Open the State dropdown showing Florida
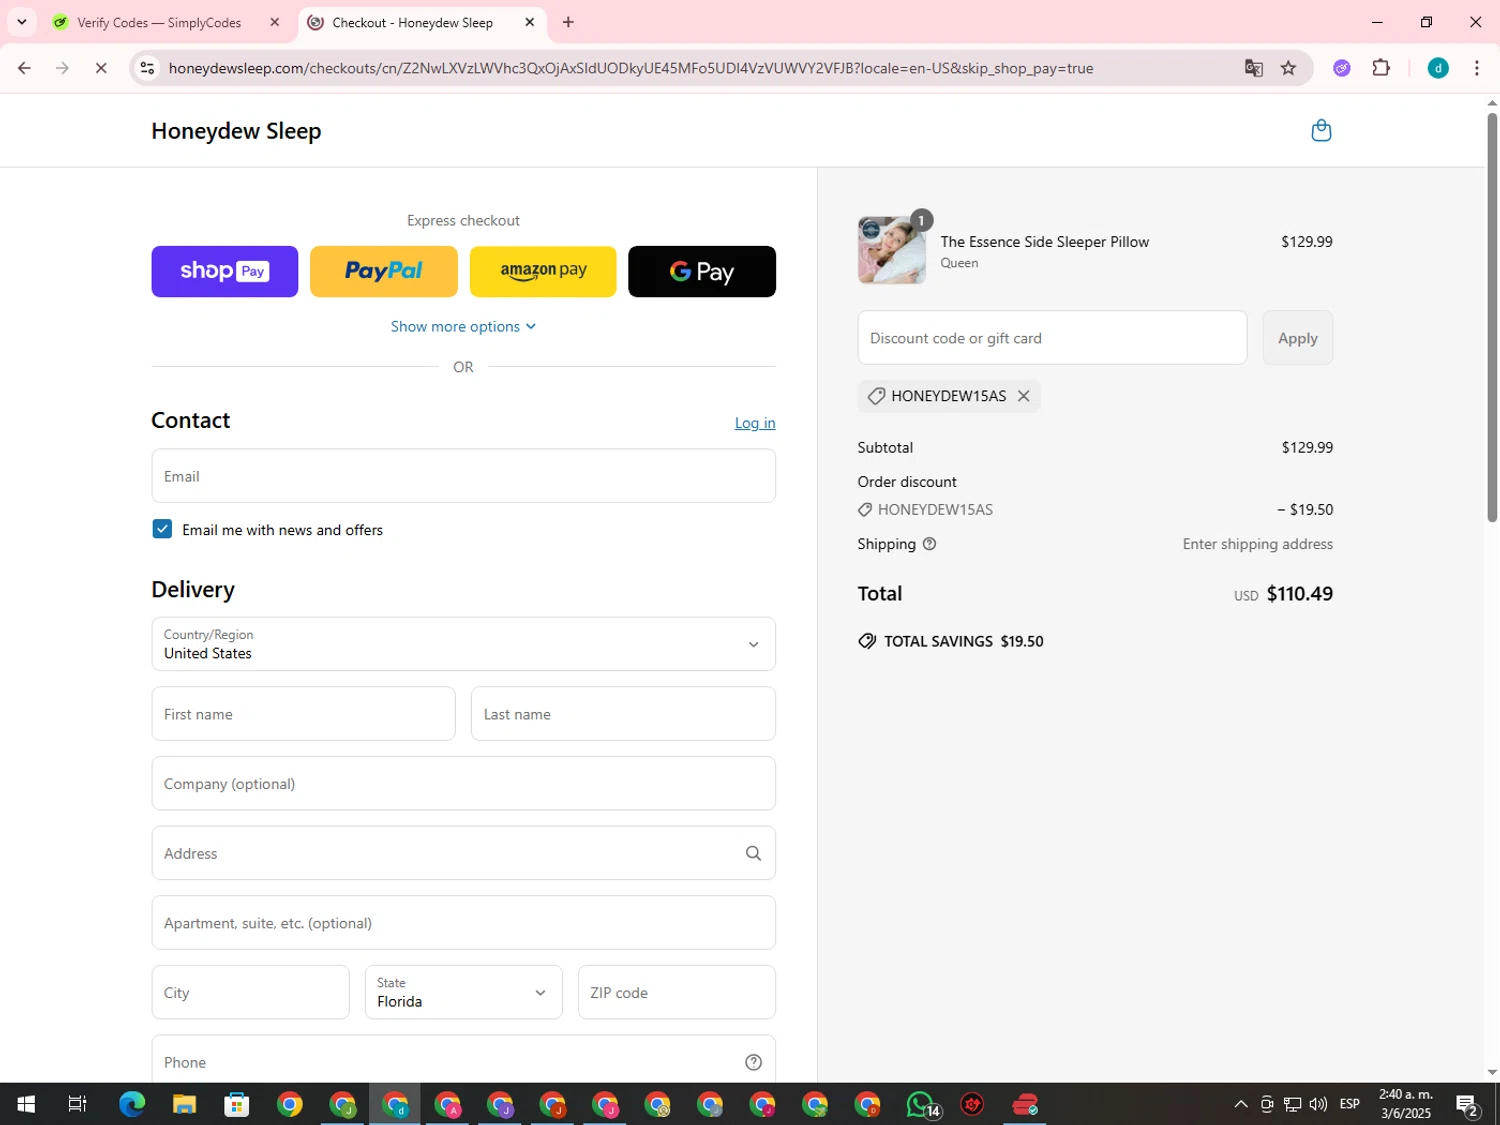The height and width of the screenshot is (1125, 1500). pos(463,992)
